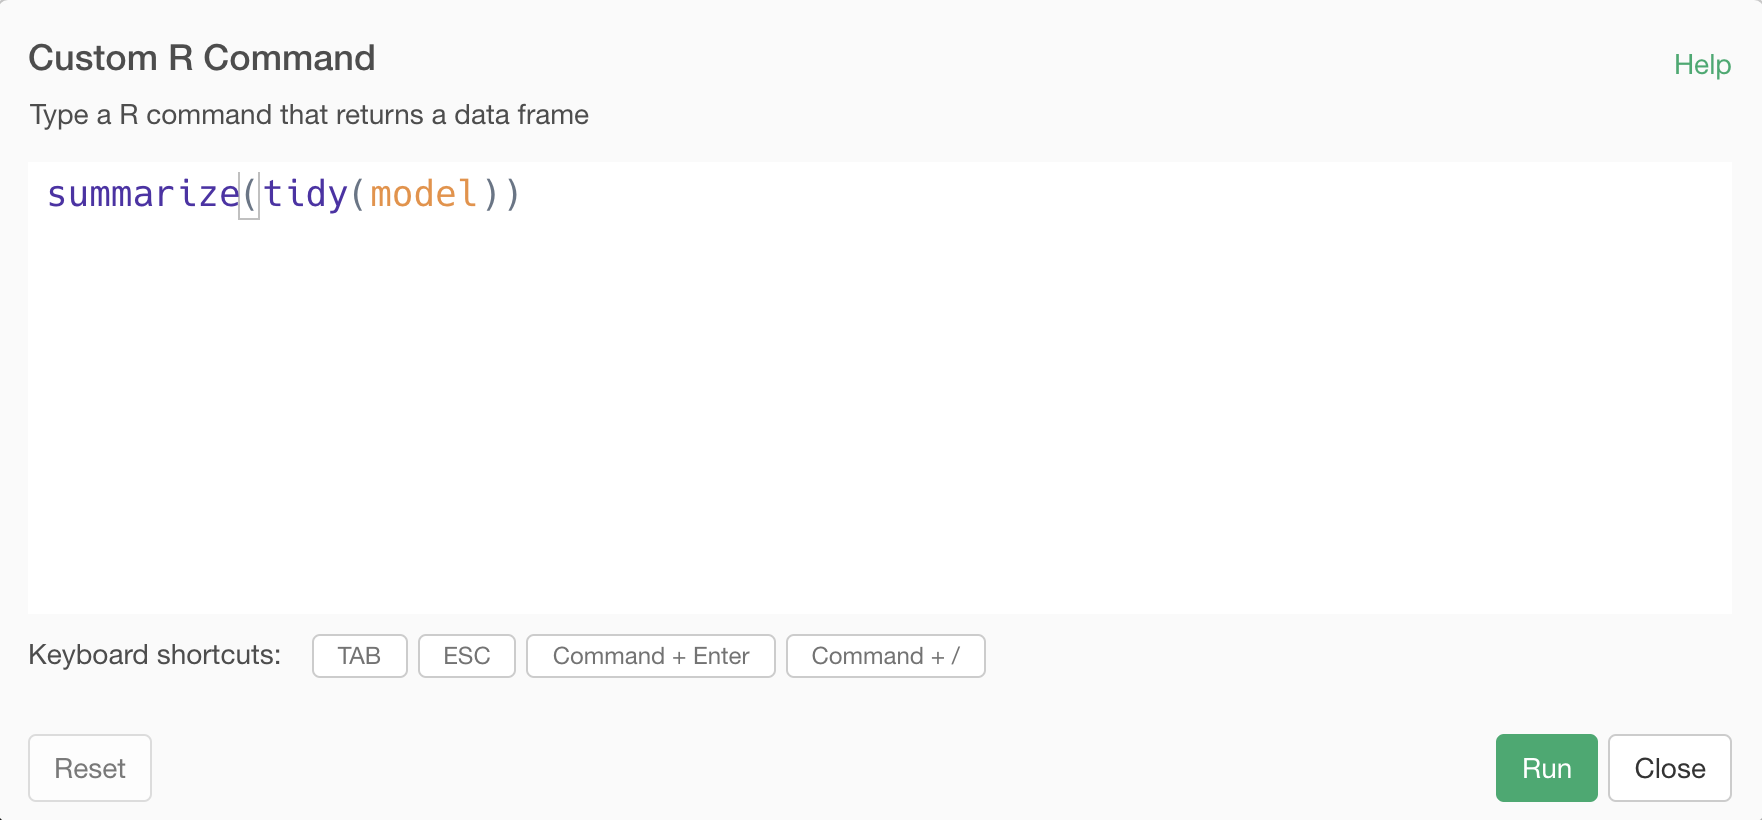Click the opening parenthesis after tidy
Viewport: 1762px width, 820px height.
tap(358, 194)
